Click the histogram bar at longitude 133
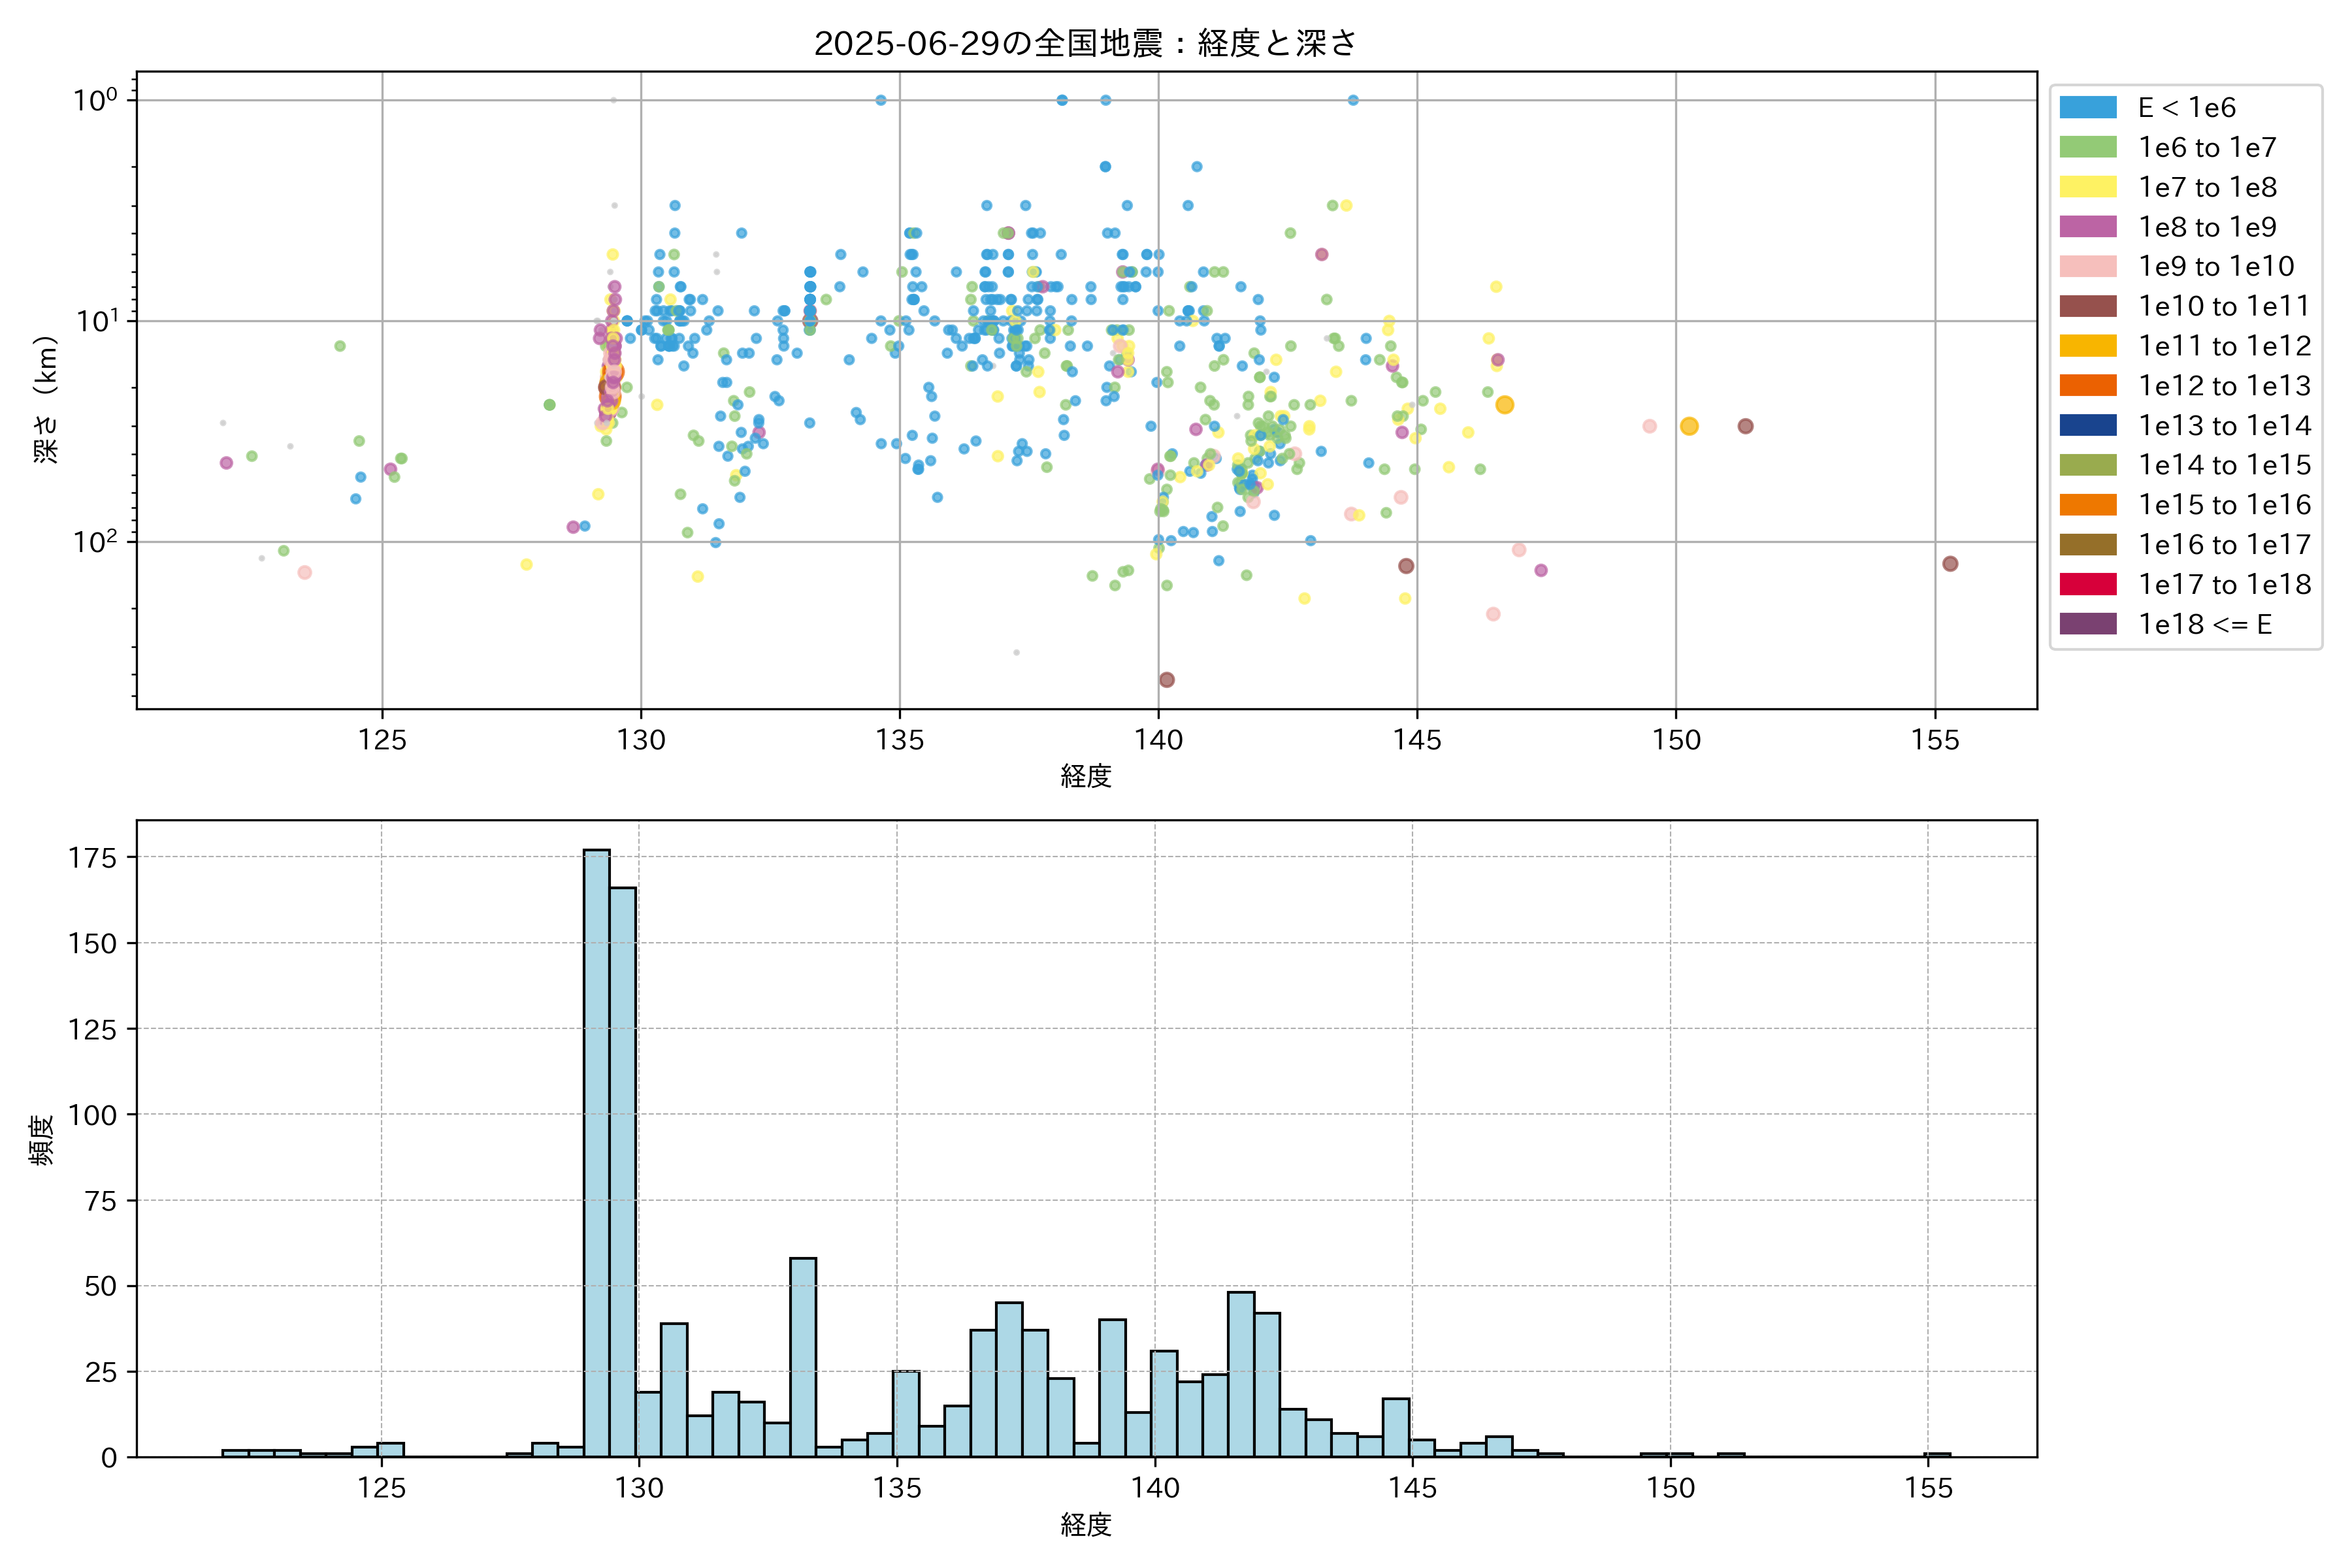 (x=803, y=1357)
